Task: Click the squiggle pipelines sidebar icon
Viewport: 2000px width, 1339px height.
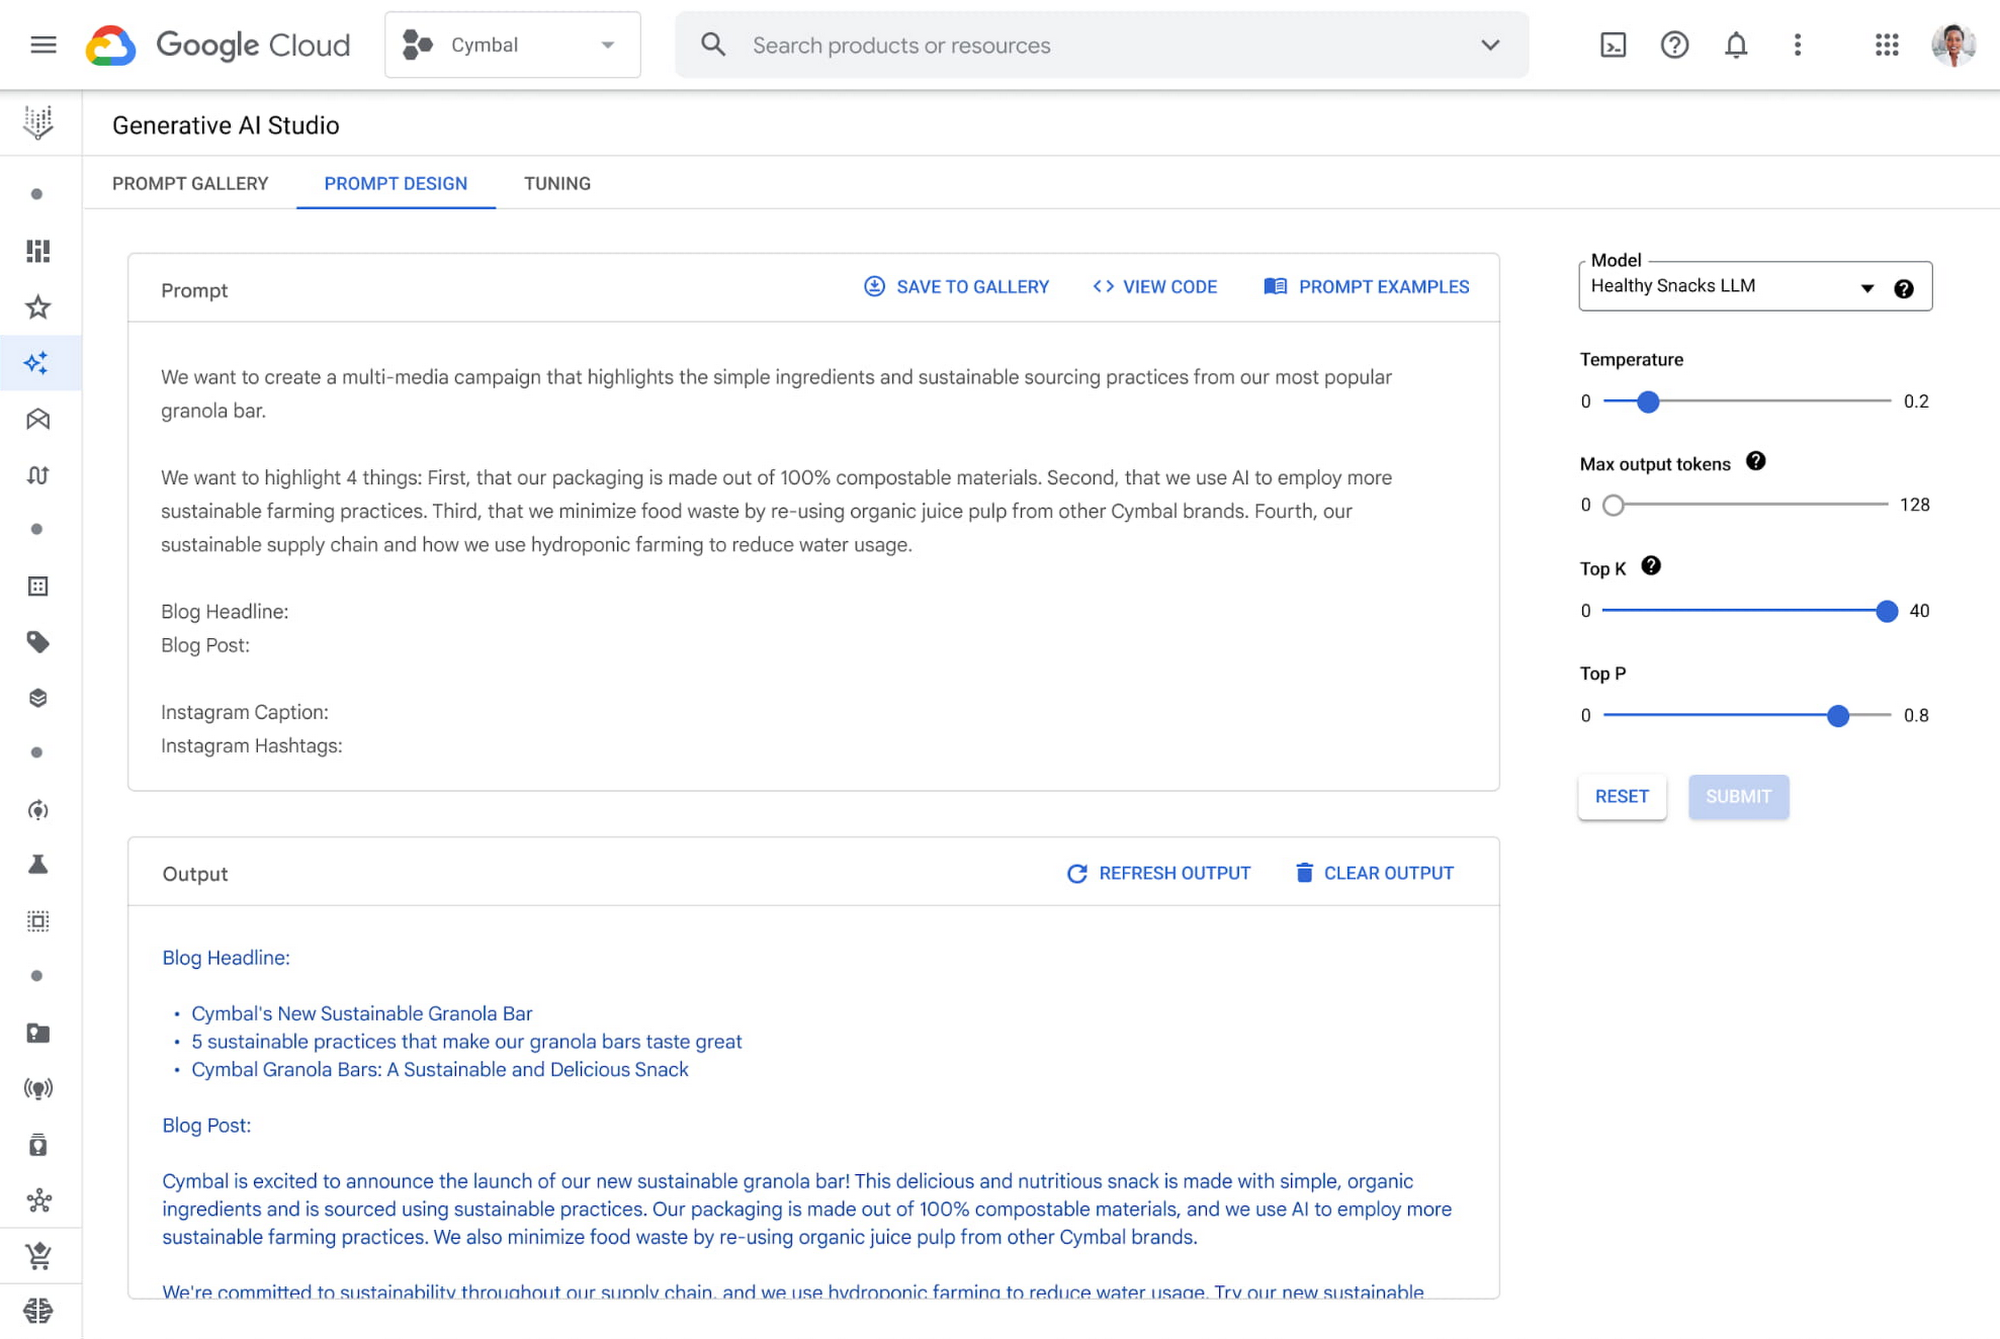Action: pyautogui.click(x=38, y=475)
